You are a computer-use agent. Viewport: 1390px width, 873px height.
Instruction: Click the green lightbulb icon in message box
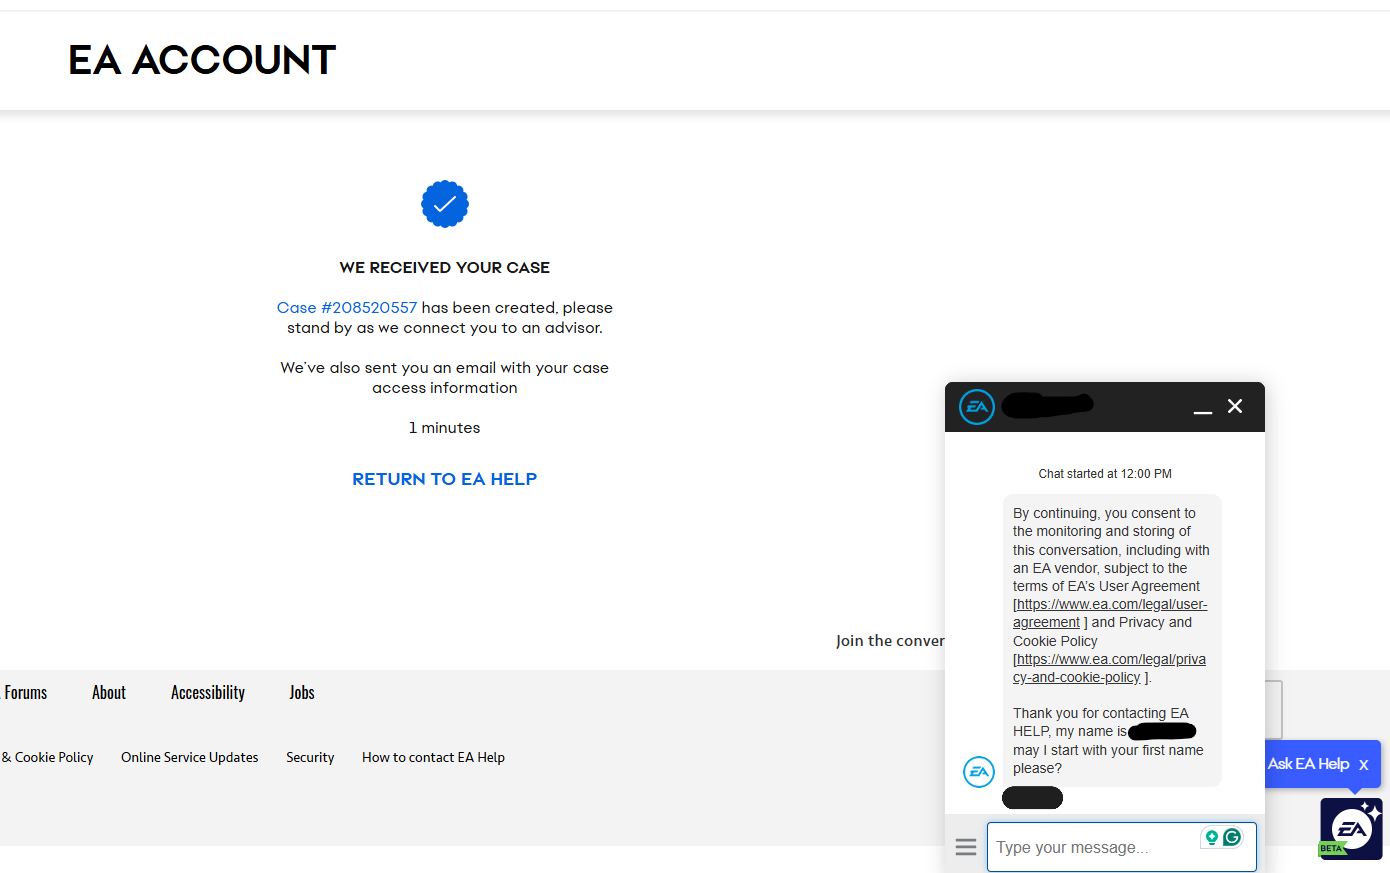point(1211,837)
